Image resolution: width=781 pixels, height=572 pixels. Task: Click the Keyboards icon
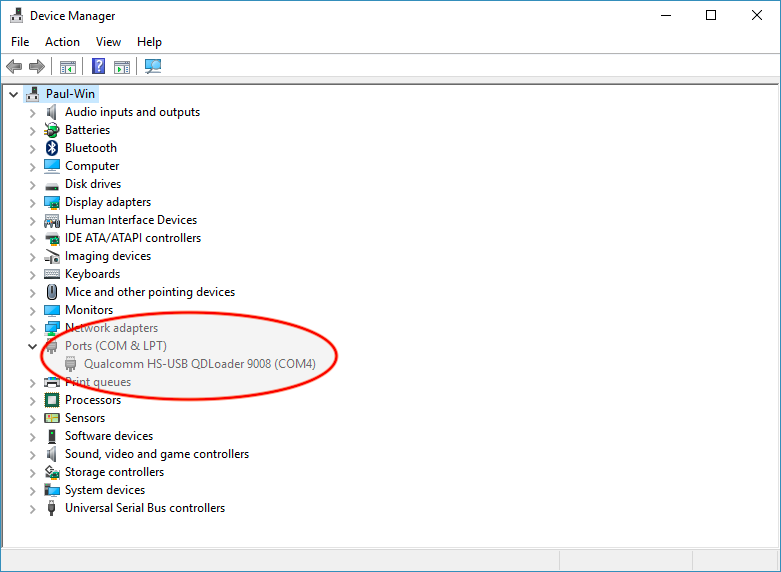click(52, 274)
